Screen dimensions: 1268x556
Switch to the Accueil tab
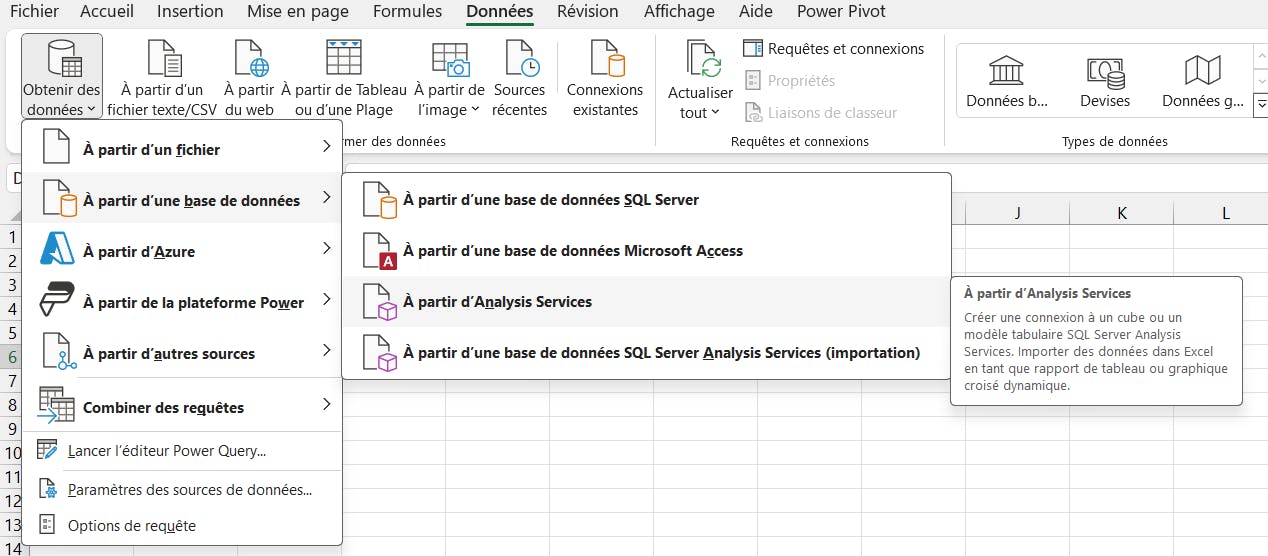tap(107, 12)
